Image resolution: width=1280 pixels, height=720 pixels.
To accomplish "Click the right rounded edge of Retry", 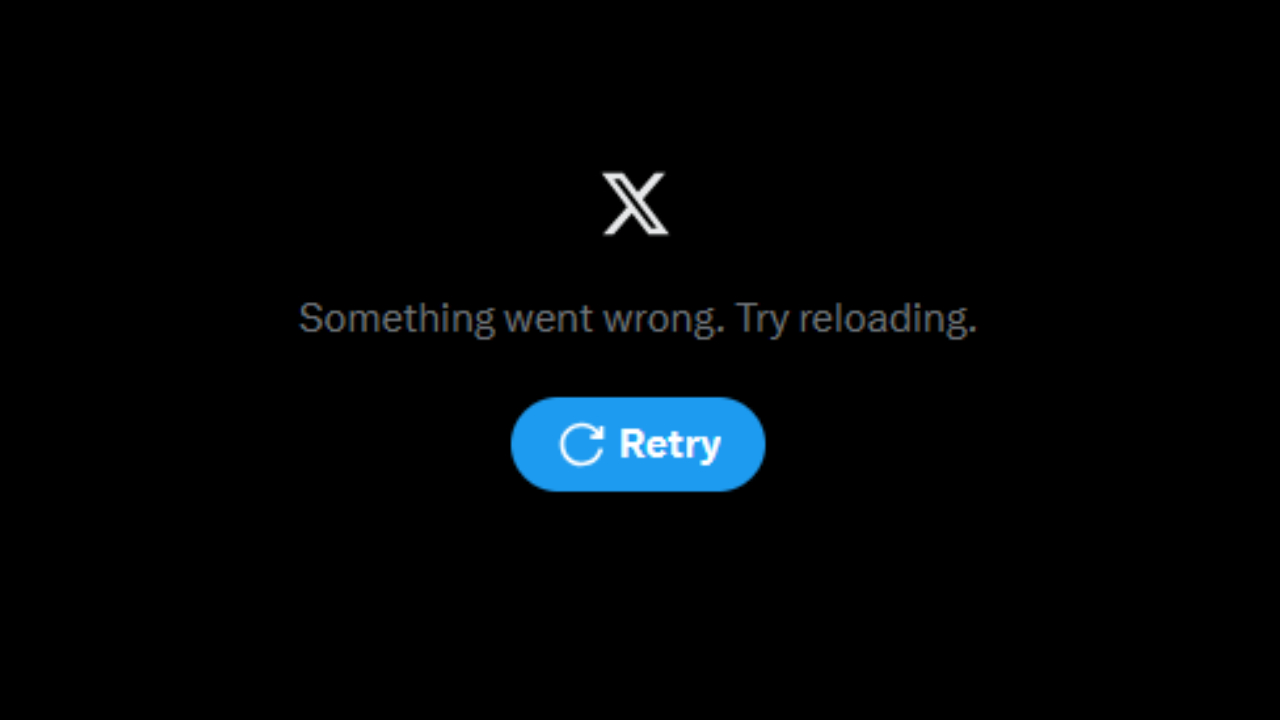I will [745, 444].
